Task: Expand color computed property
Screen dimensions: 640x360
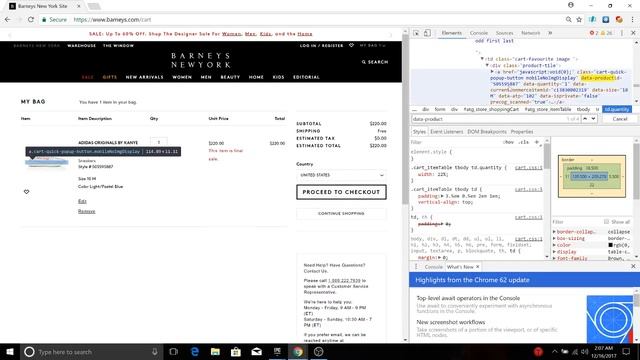Action: click(554, 245)
